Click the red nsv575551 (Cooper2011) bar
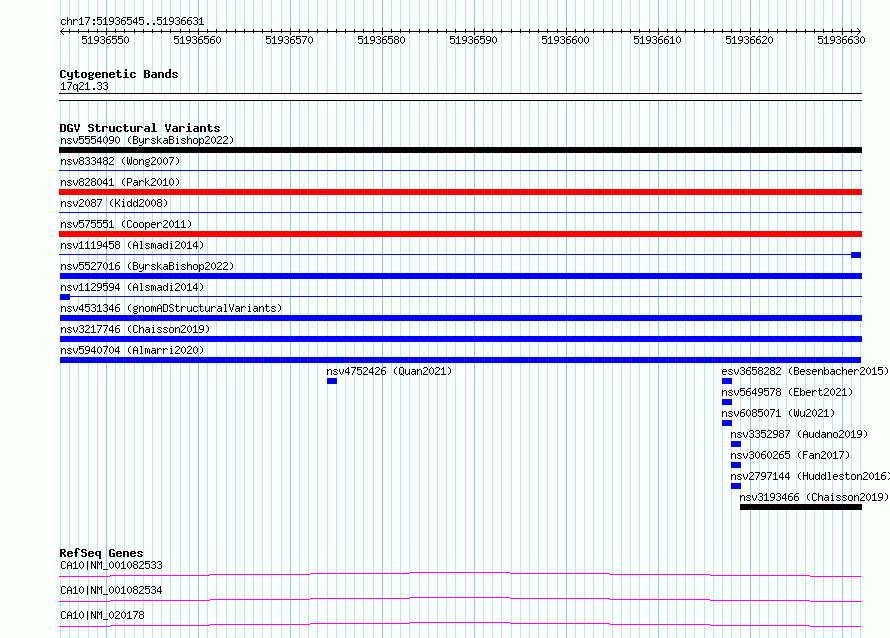890x638 pixels. tap(460, 234)
